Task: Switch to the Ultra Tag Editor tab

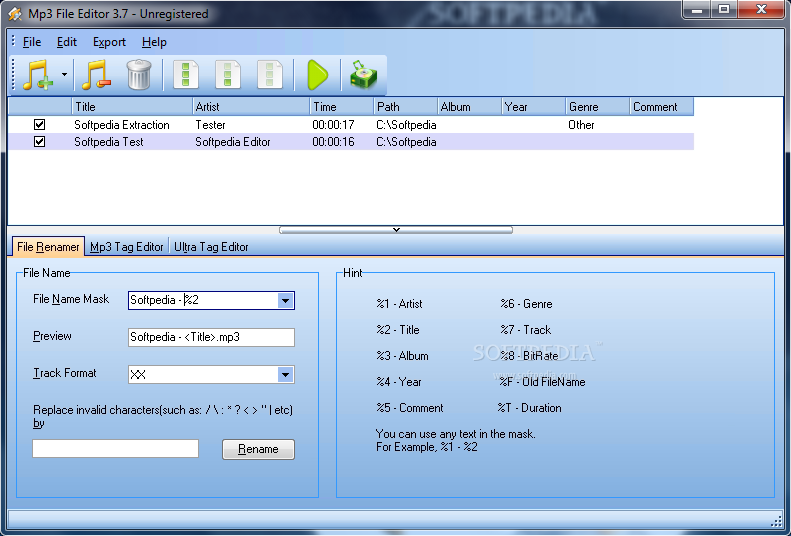Action: point(211,247)
